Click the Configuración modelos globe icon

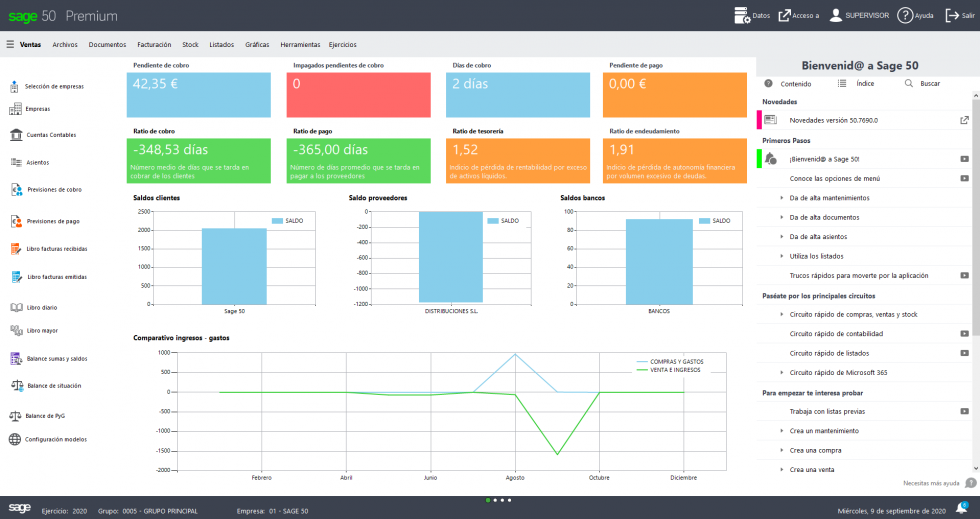pyautogui.click(x=16, y=439)
